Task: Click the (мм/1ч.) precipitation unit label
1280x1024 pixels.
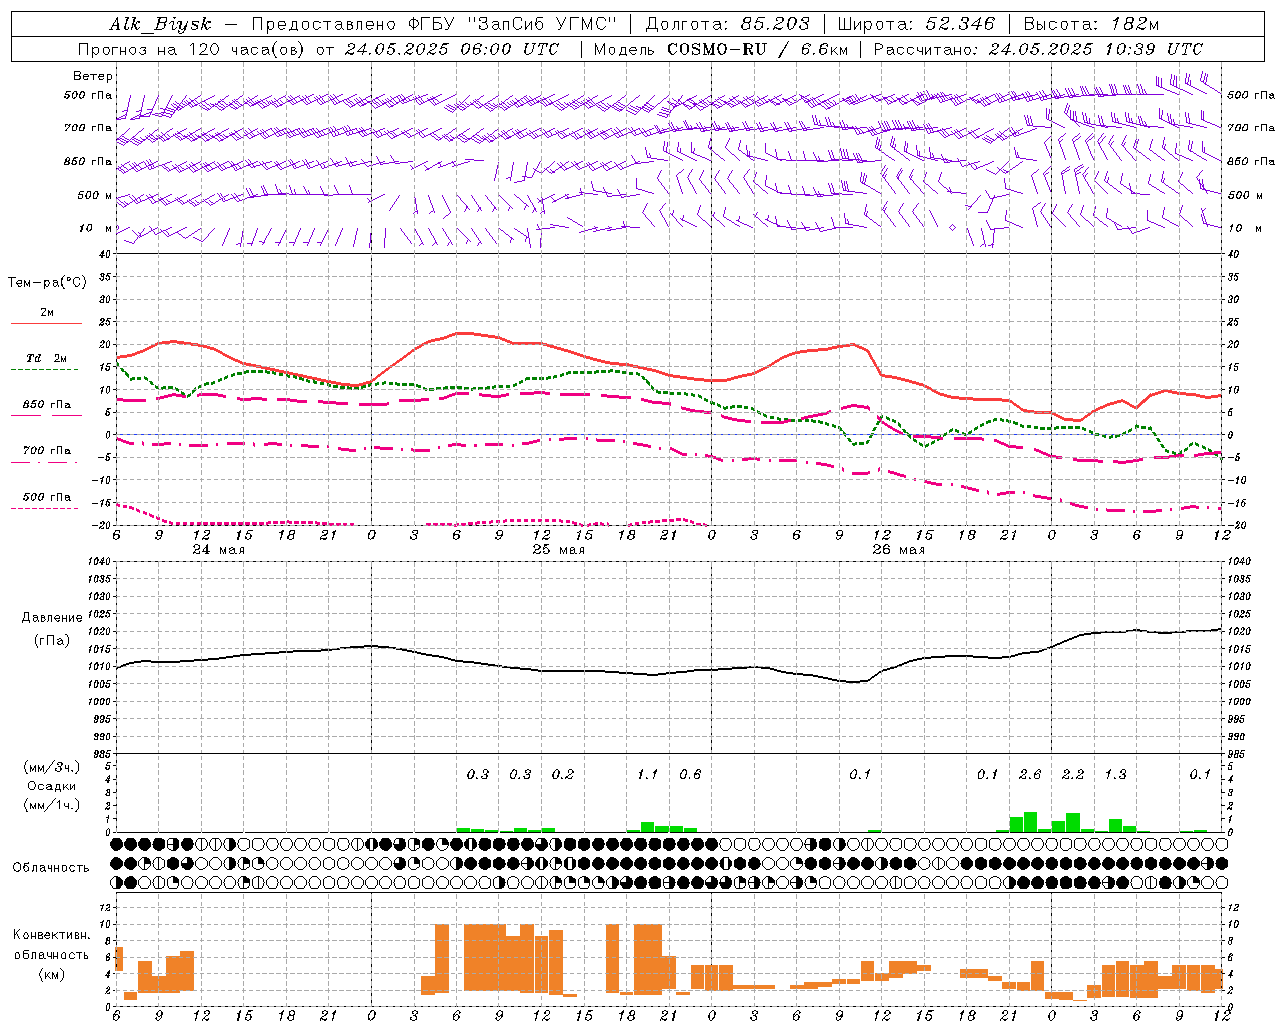Action: click(52, 805)
